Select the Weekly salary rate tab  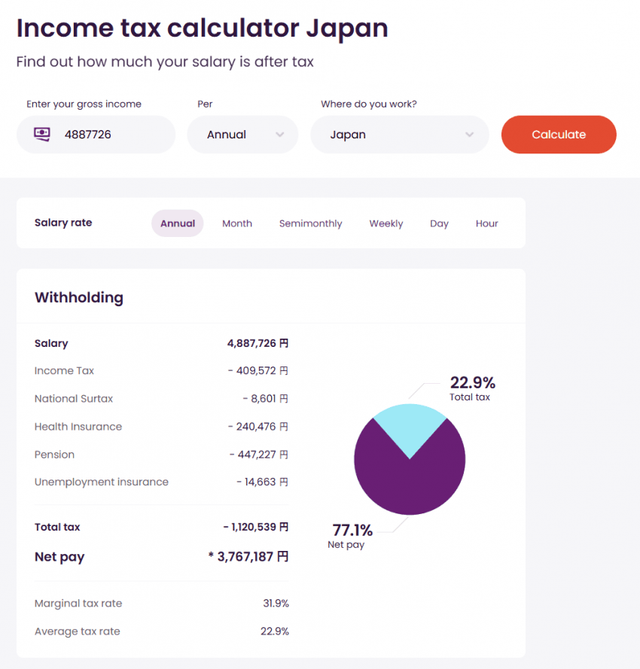coord(386,223)
